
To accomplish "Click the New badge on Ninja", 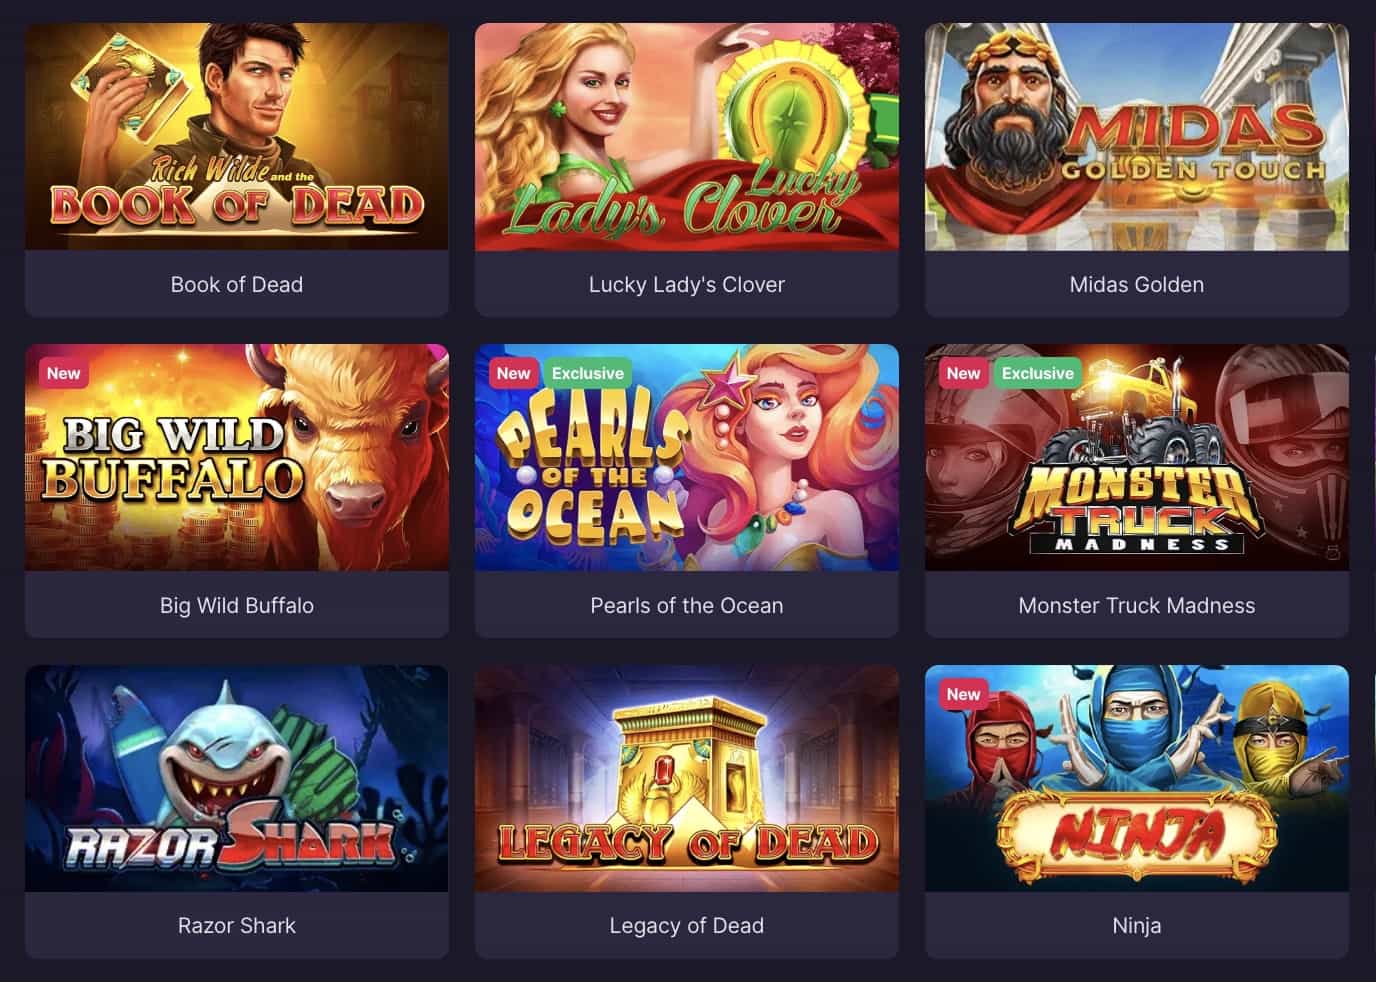I will pos(963,694).
